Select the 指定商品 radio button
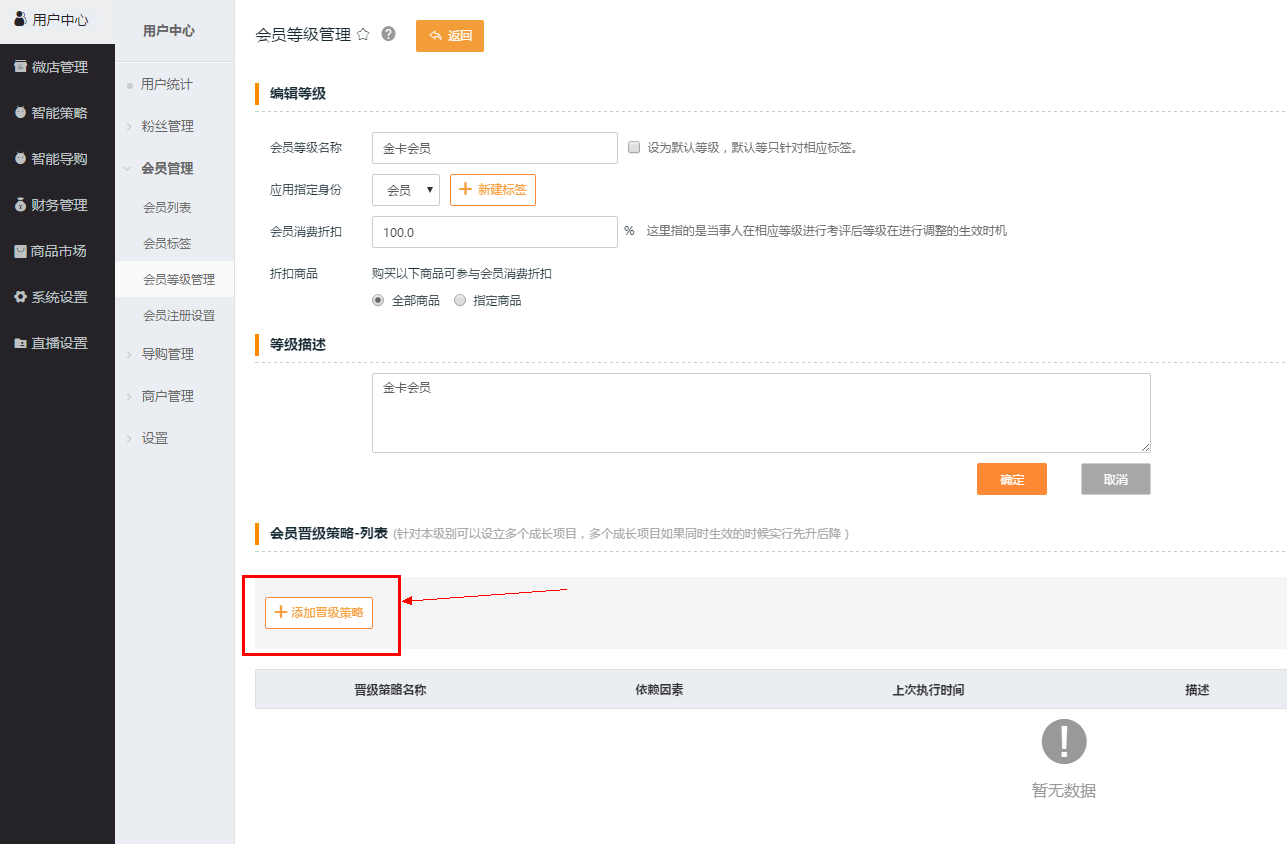 460,300
